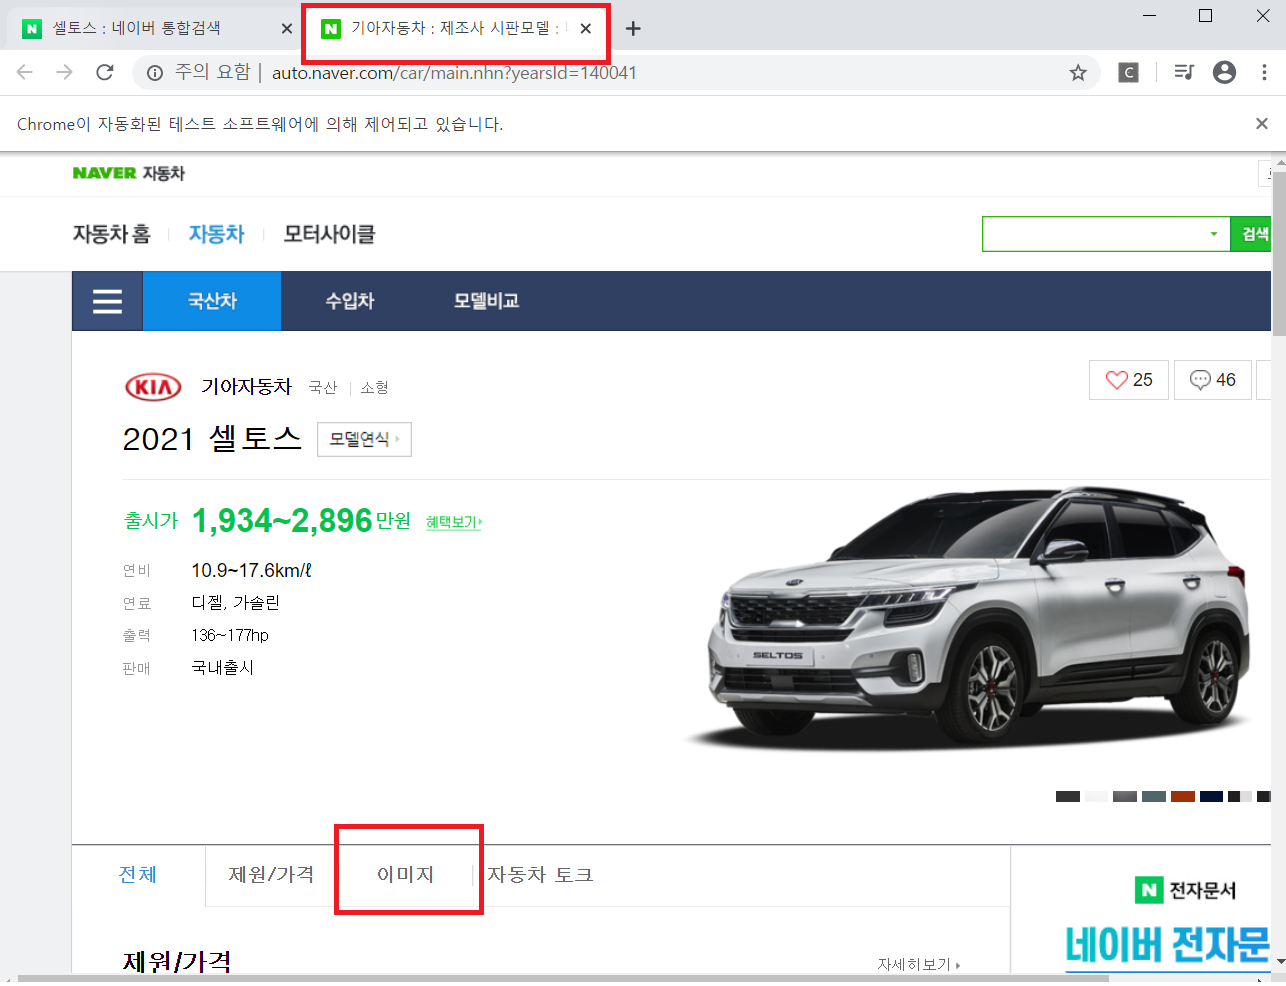The height and width of the screenshot is (986, 1286).
Task: Open the 국산차 menu
Action: click(212, 301)
